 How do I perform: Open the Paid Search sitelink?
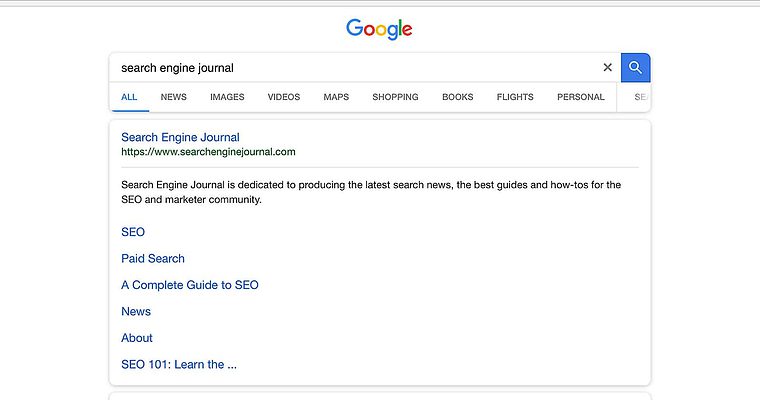coord(153,258)
